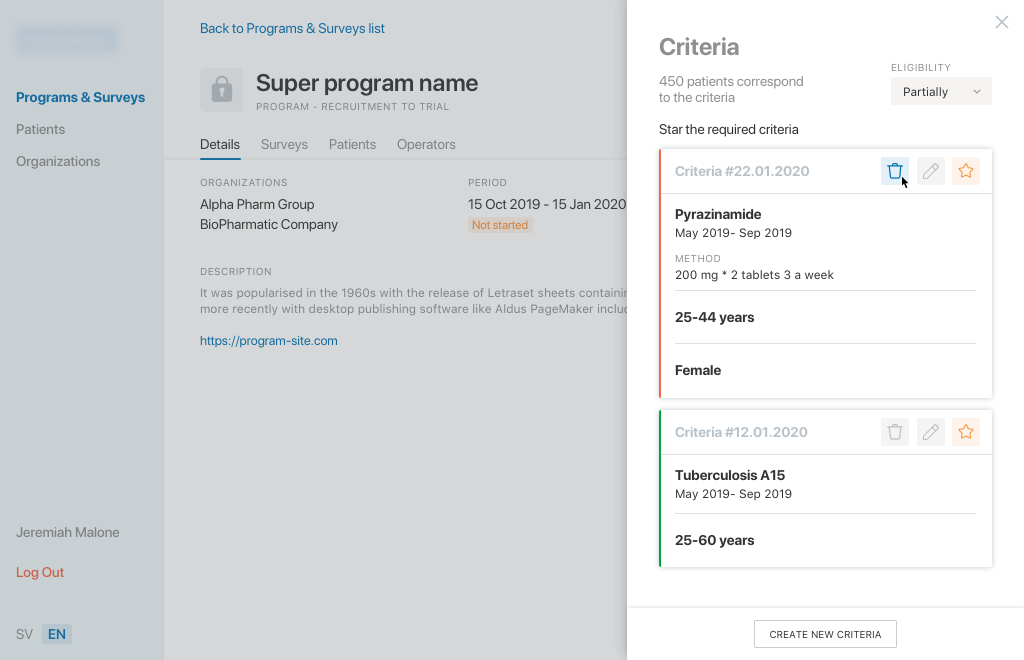Go back to Programs & Surveys list
1024x660 pixels.
[x=292, y=28]
